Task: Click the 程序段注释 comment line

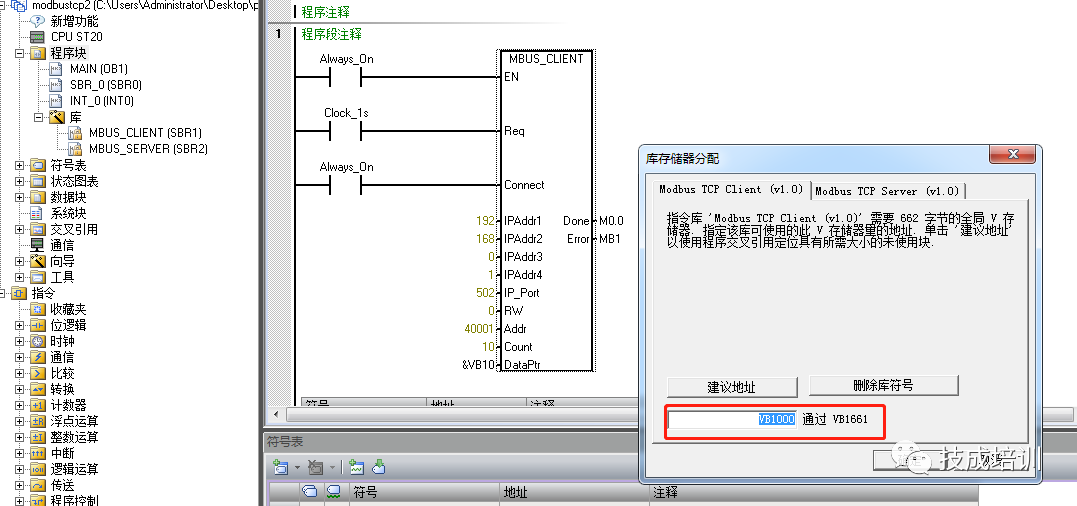Action: 332,34
